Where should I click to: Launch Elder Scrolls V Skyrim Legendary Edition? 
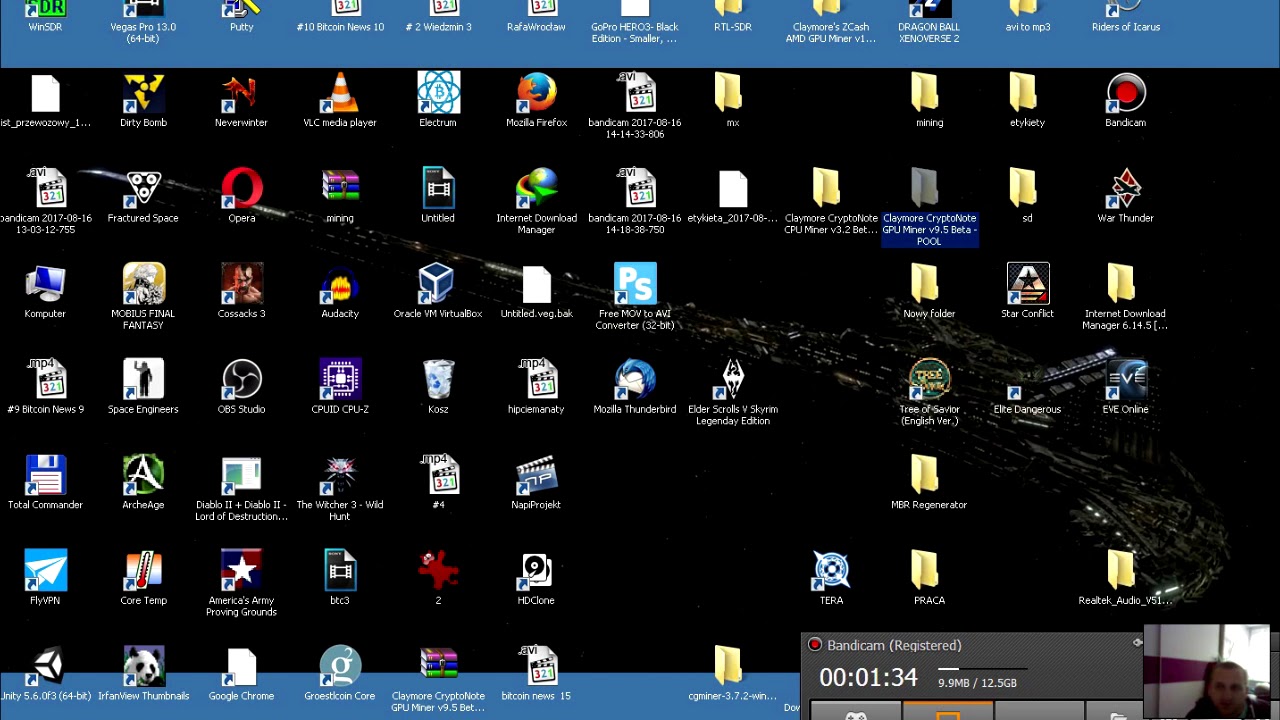733,381
